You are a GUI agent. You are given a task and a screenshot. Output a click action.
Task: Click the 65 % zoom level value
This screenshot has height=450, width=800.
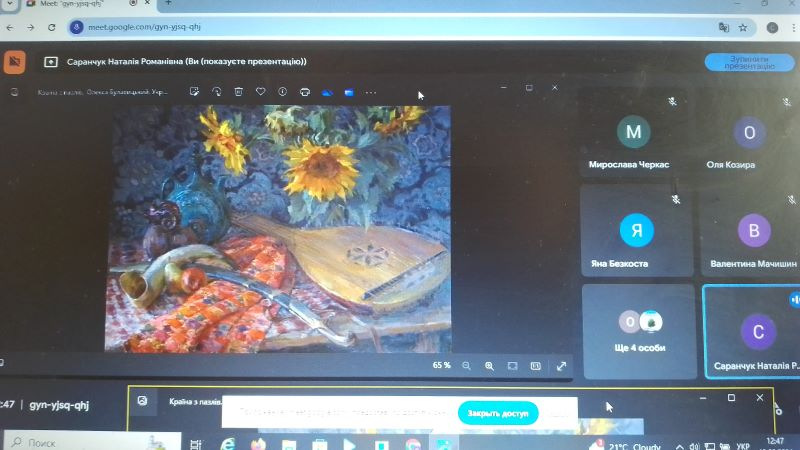pyautogui.click(x=442, y=365)
